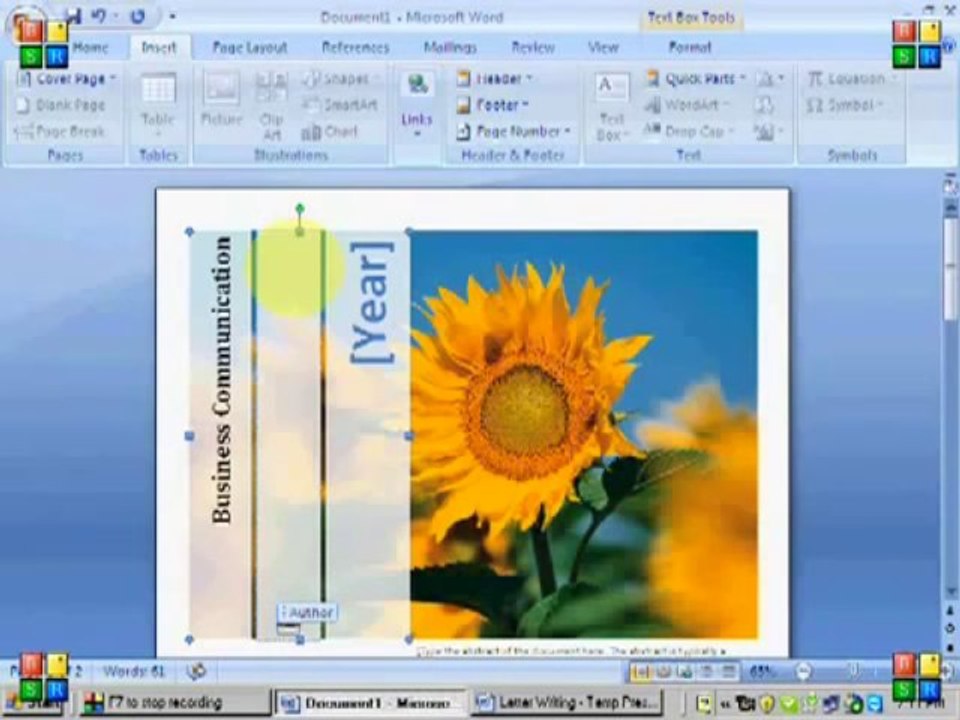Screen dimensions: 960x720
Task: Open the Page Layout tab
Action: (250, 47)
